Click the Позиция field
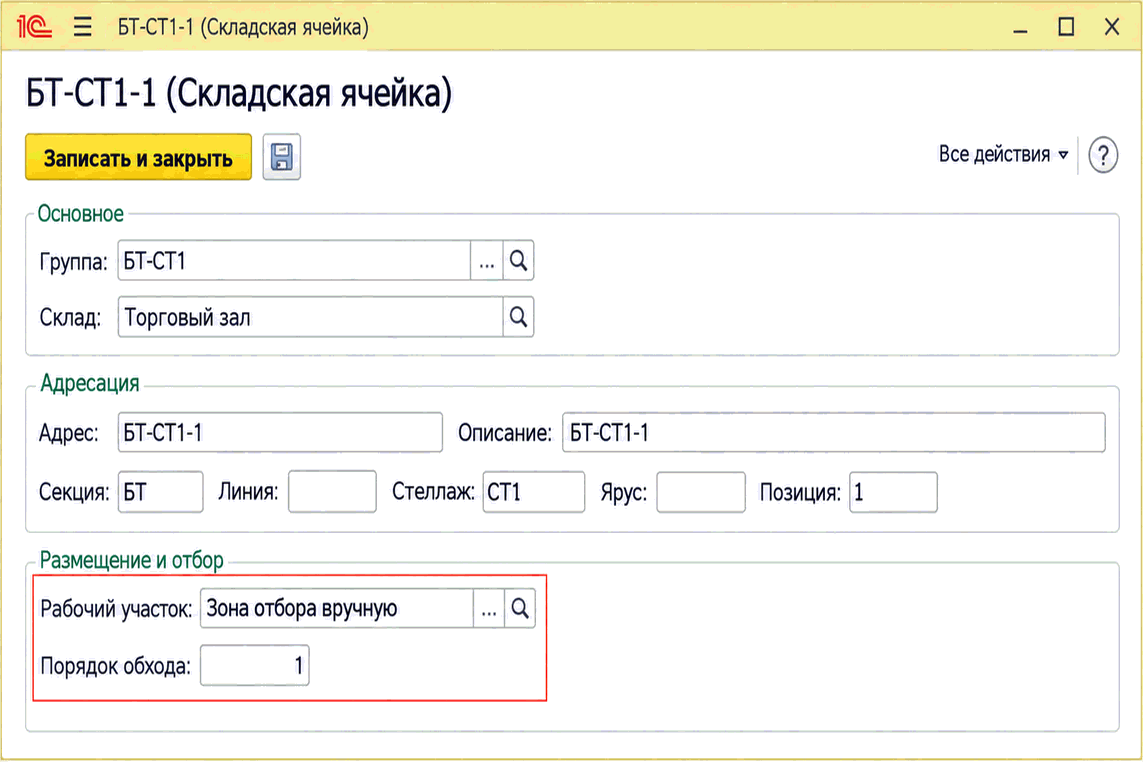1143x762 pixels. coord(894,492)
